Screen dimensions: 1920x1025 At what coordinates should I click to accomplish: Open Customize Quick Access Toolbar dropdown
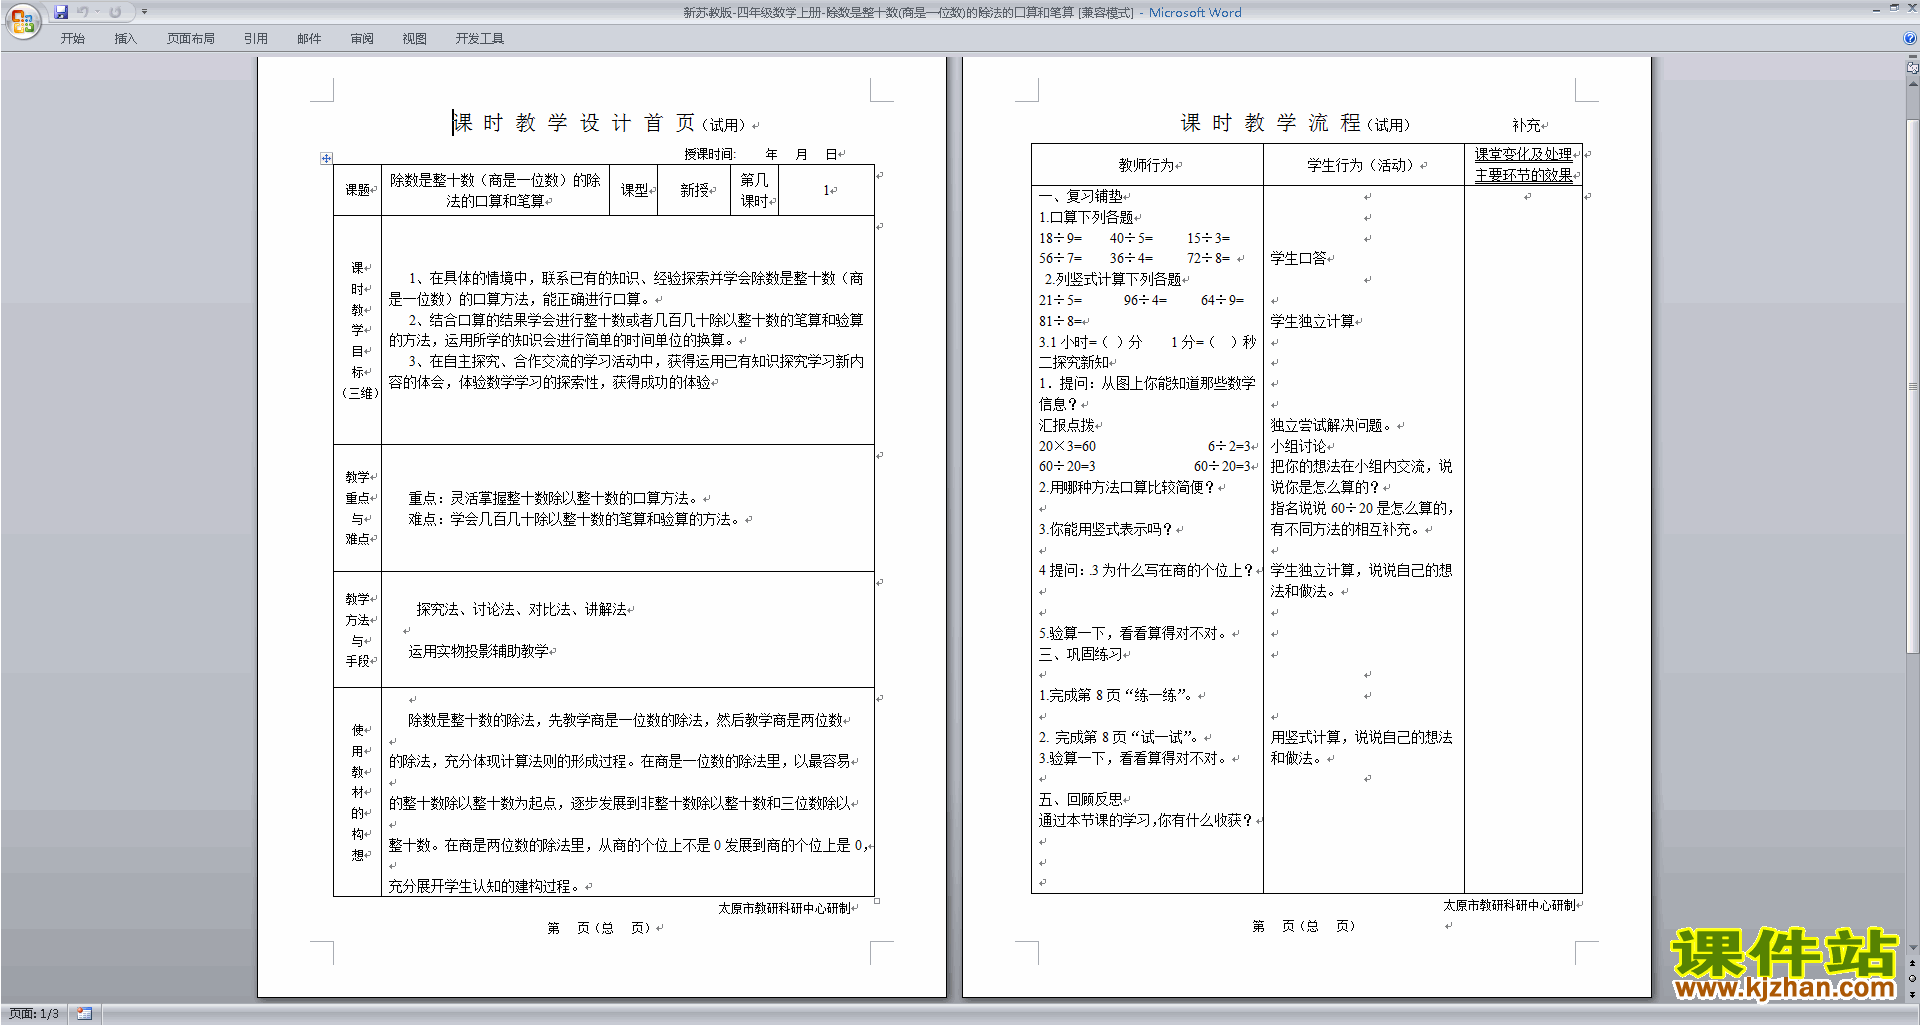pos(144,12)
